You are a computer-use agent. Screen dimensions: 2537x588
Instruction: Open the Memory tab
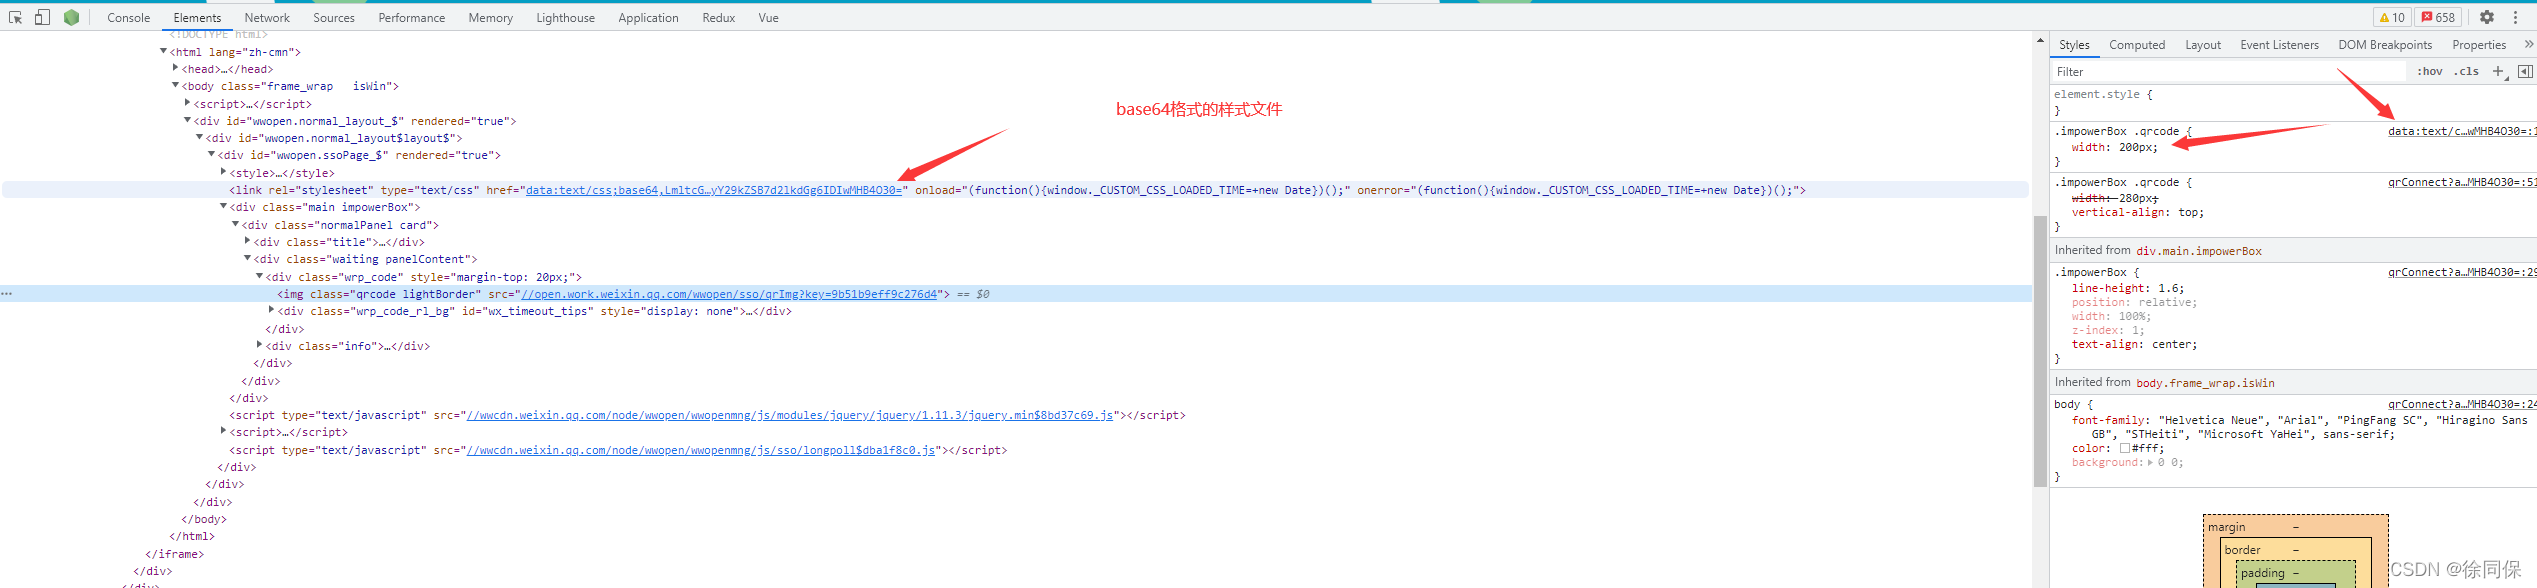click(x=490, y=18)
